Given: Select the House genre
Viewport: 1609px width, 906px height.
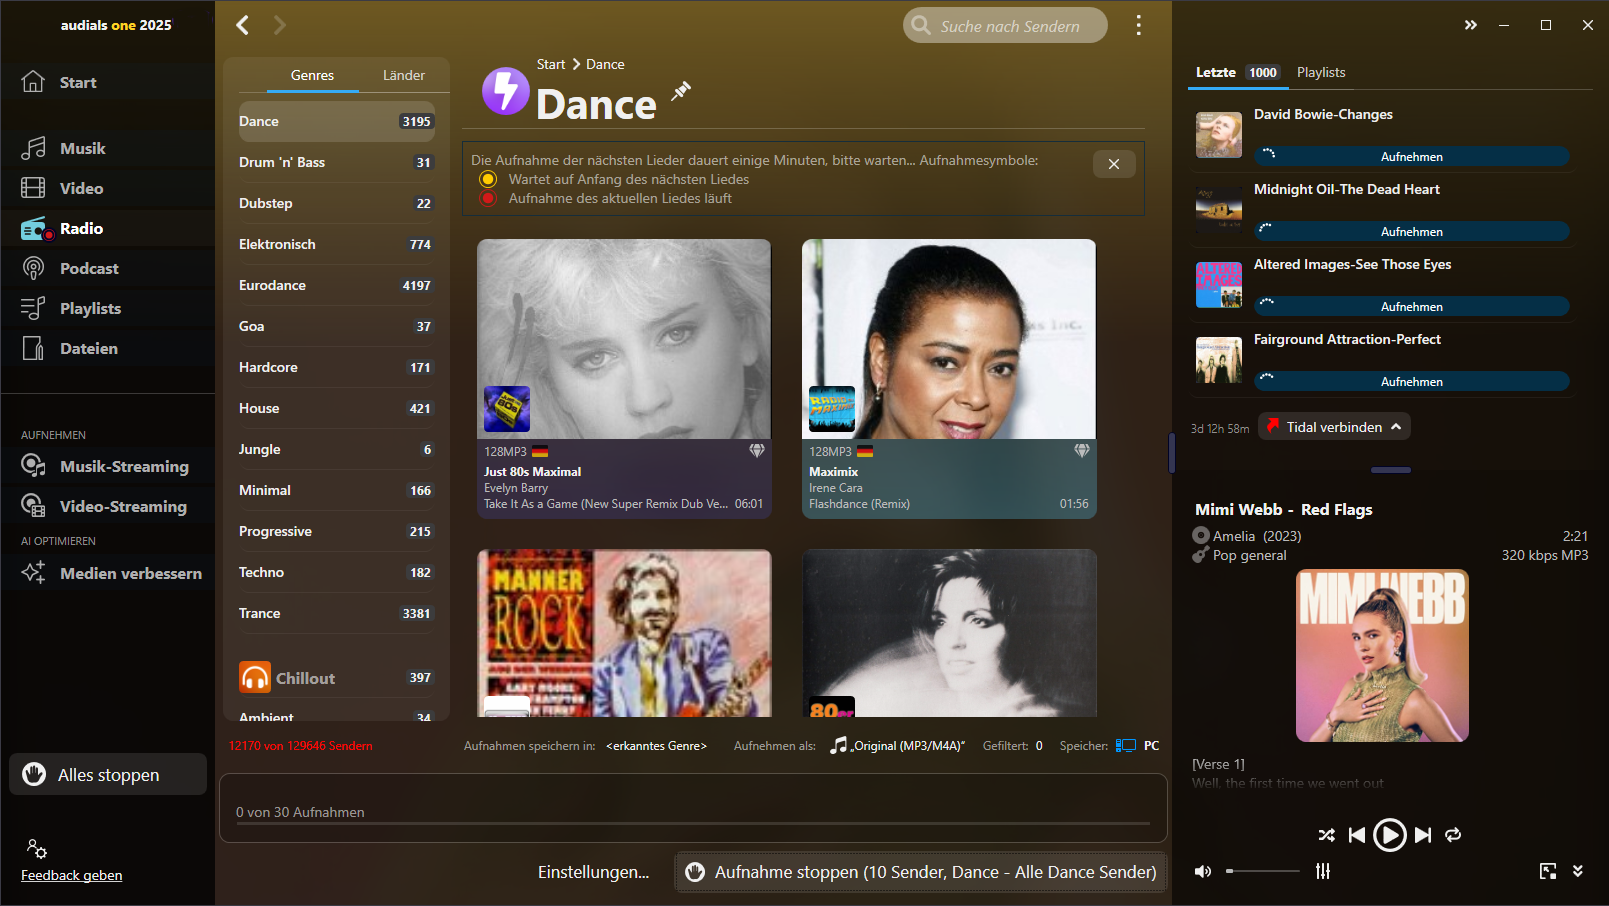Looking at the screenshot, I should [336, 408].
